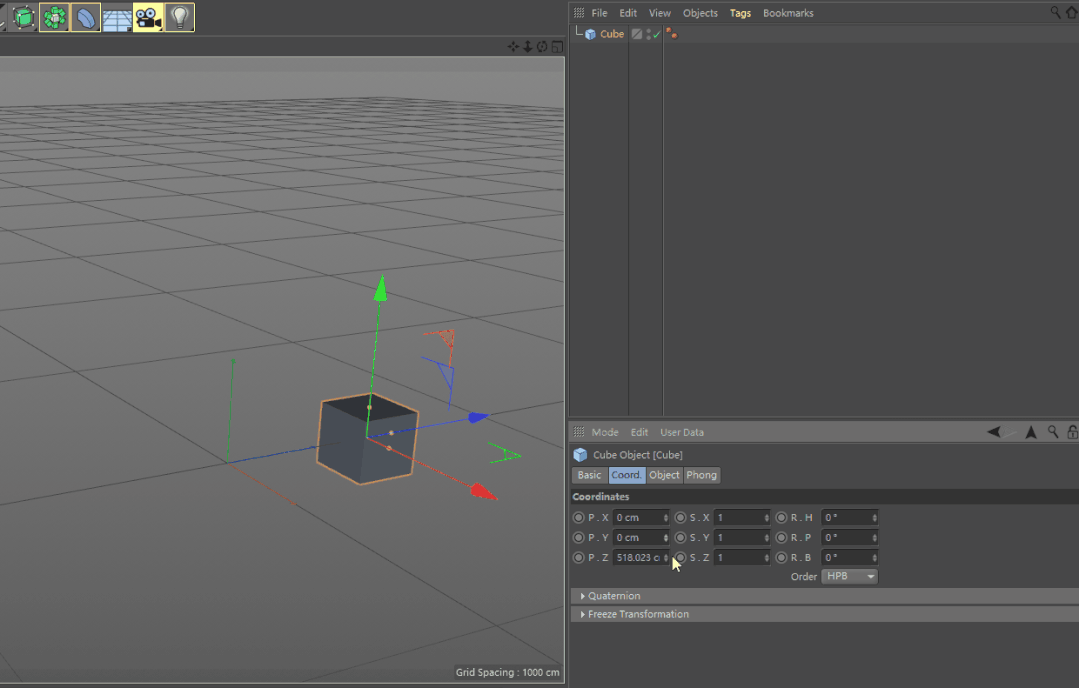Open the Object Manager Edit menu
This screenshot has width=1079, height=688.
[628, 13]
